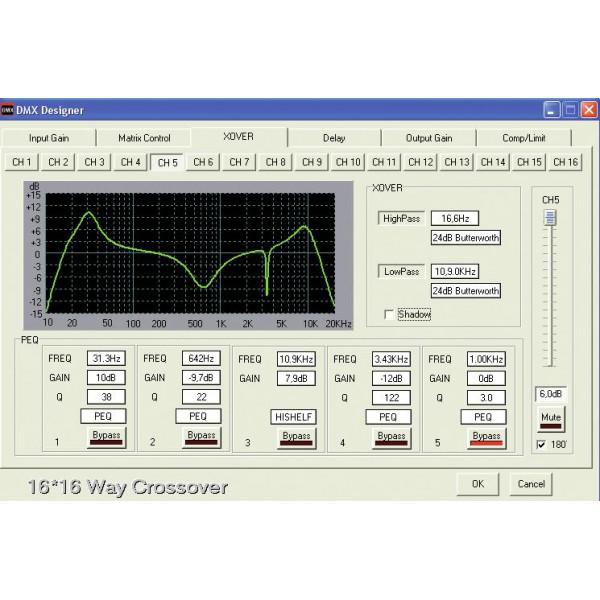
Task: Change band 2 PEQ filter type
Action: (x=198, y=415)
